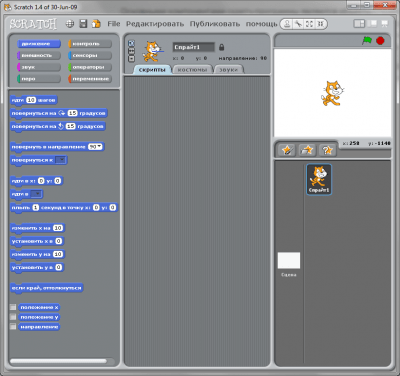Open the direction dropdown showing 90
The height and width of the screenshot is (376, 400).
click(95, 147)
